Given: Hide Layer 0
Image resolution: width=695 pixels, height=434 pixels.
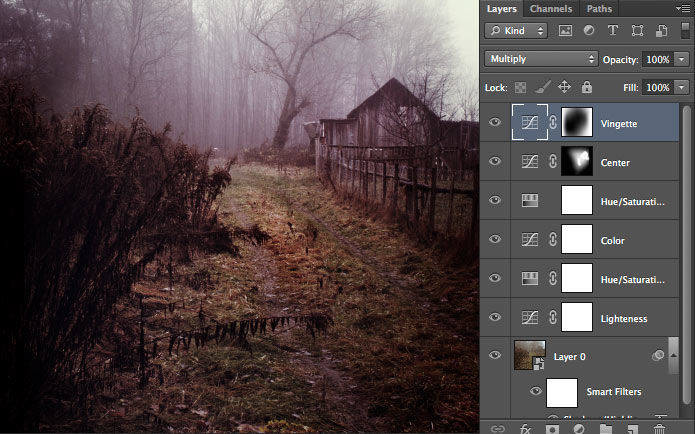Looking at the screenshot, I should [x=495, y=355].
